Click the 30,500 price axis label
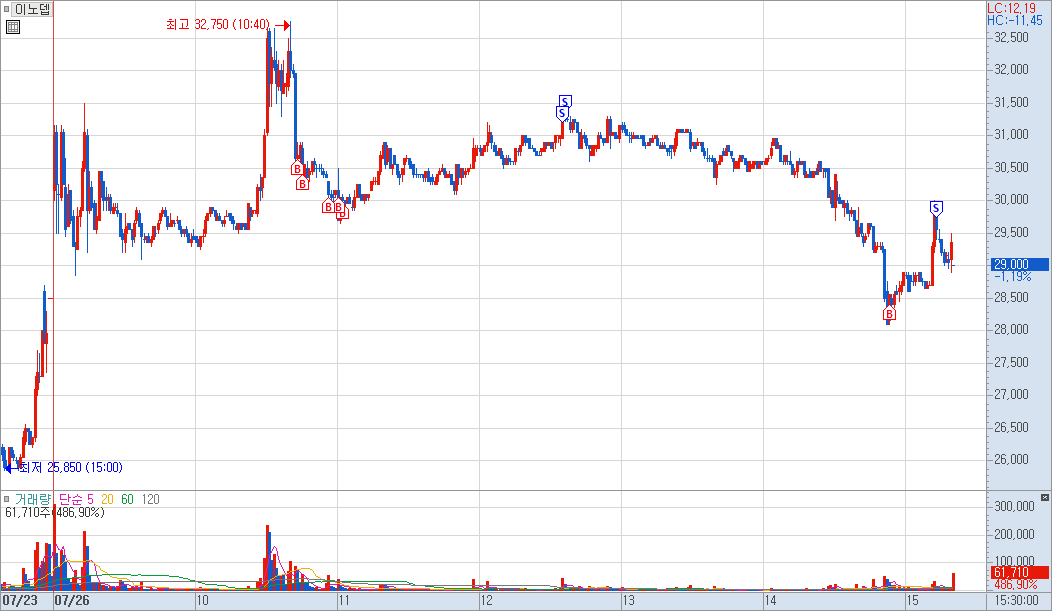The image size is (1052, 611). [x=1011, y=168]
